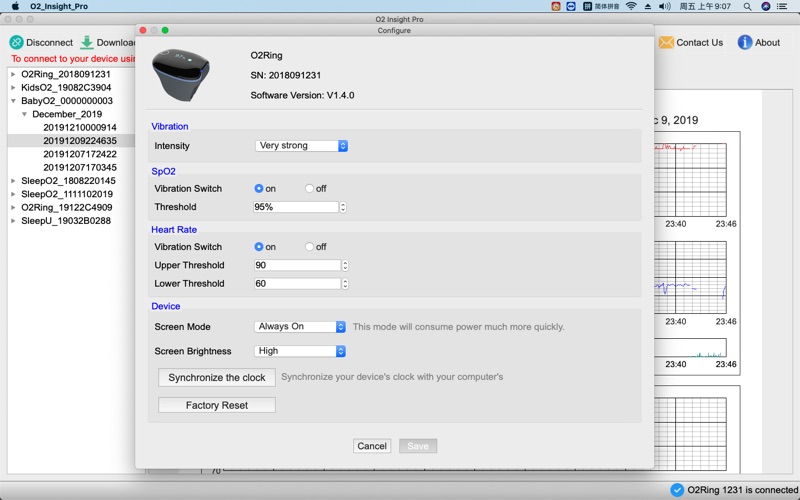Image resolution: width=800 pixels, height=500 pixels.
Task: Click the Apple menu icon
Action: pos(15,6)
